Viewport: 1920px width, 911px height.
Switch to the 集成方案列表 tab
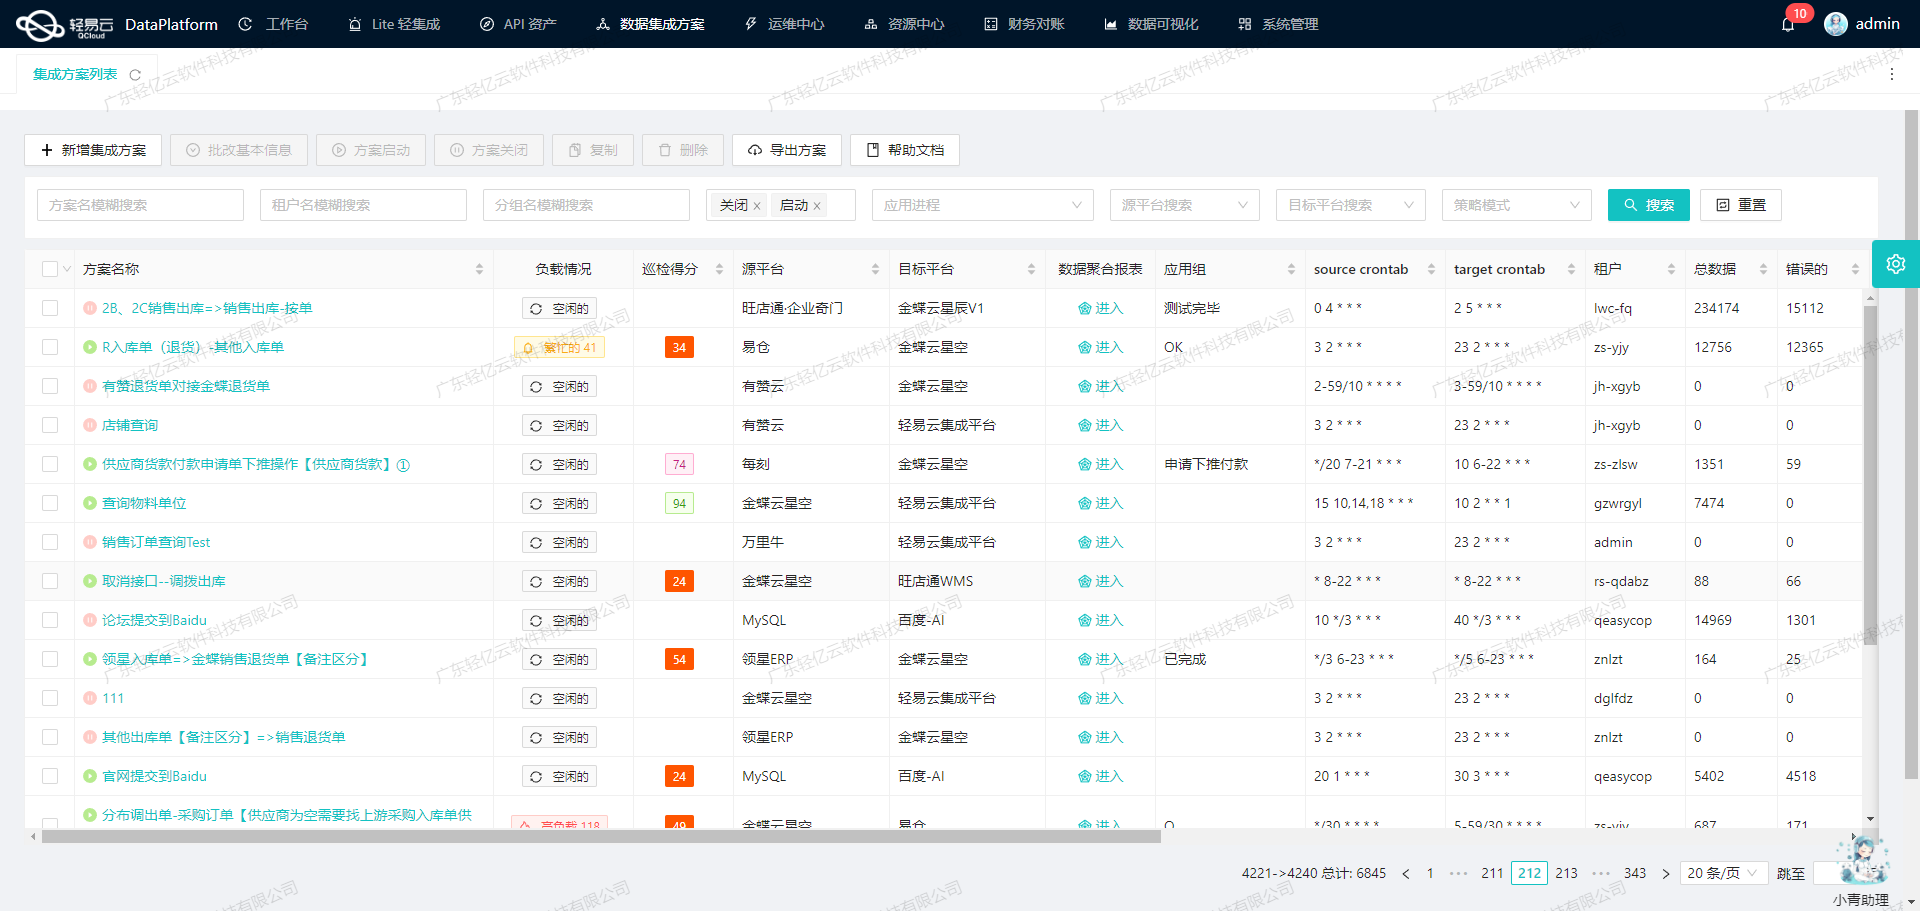click(x=75, y=74)
